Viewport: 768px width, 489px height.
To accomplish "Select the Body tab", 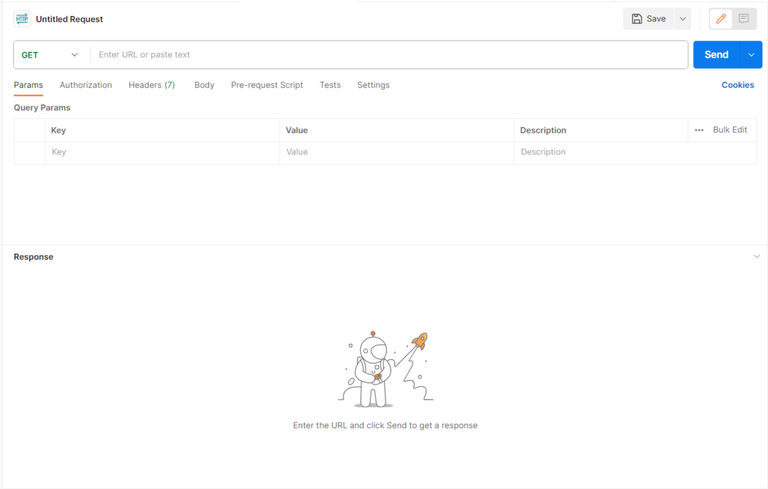I will tap(204, 85).
